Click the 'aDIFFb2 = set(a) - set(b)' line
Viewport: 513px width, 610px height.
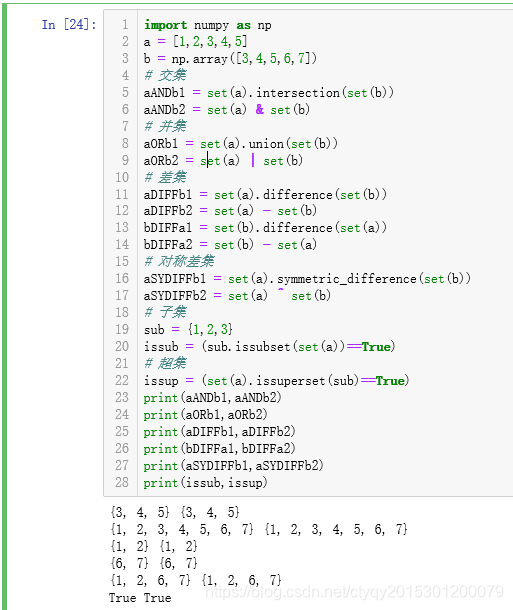230,211
